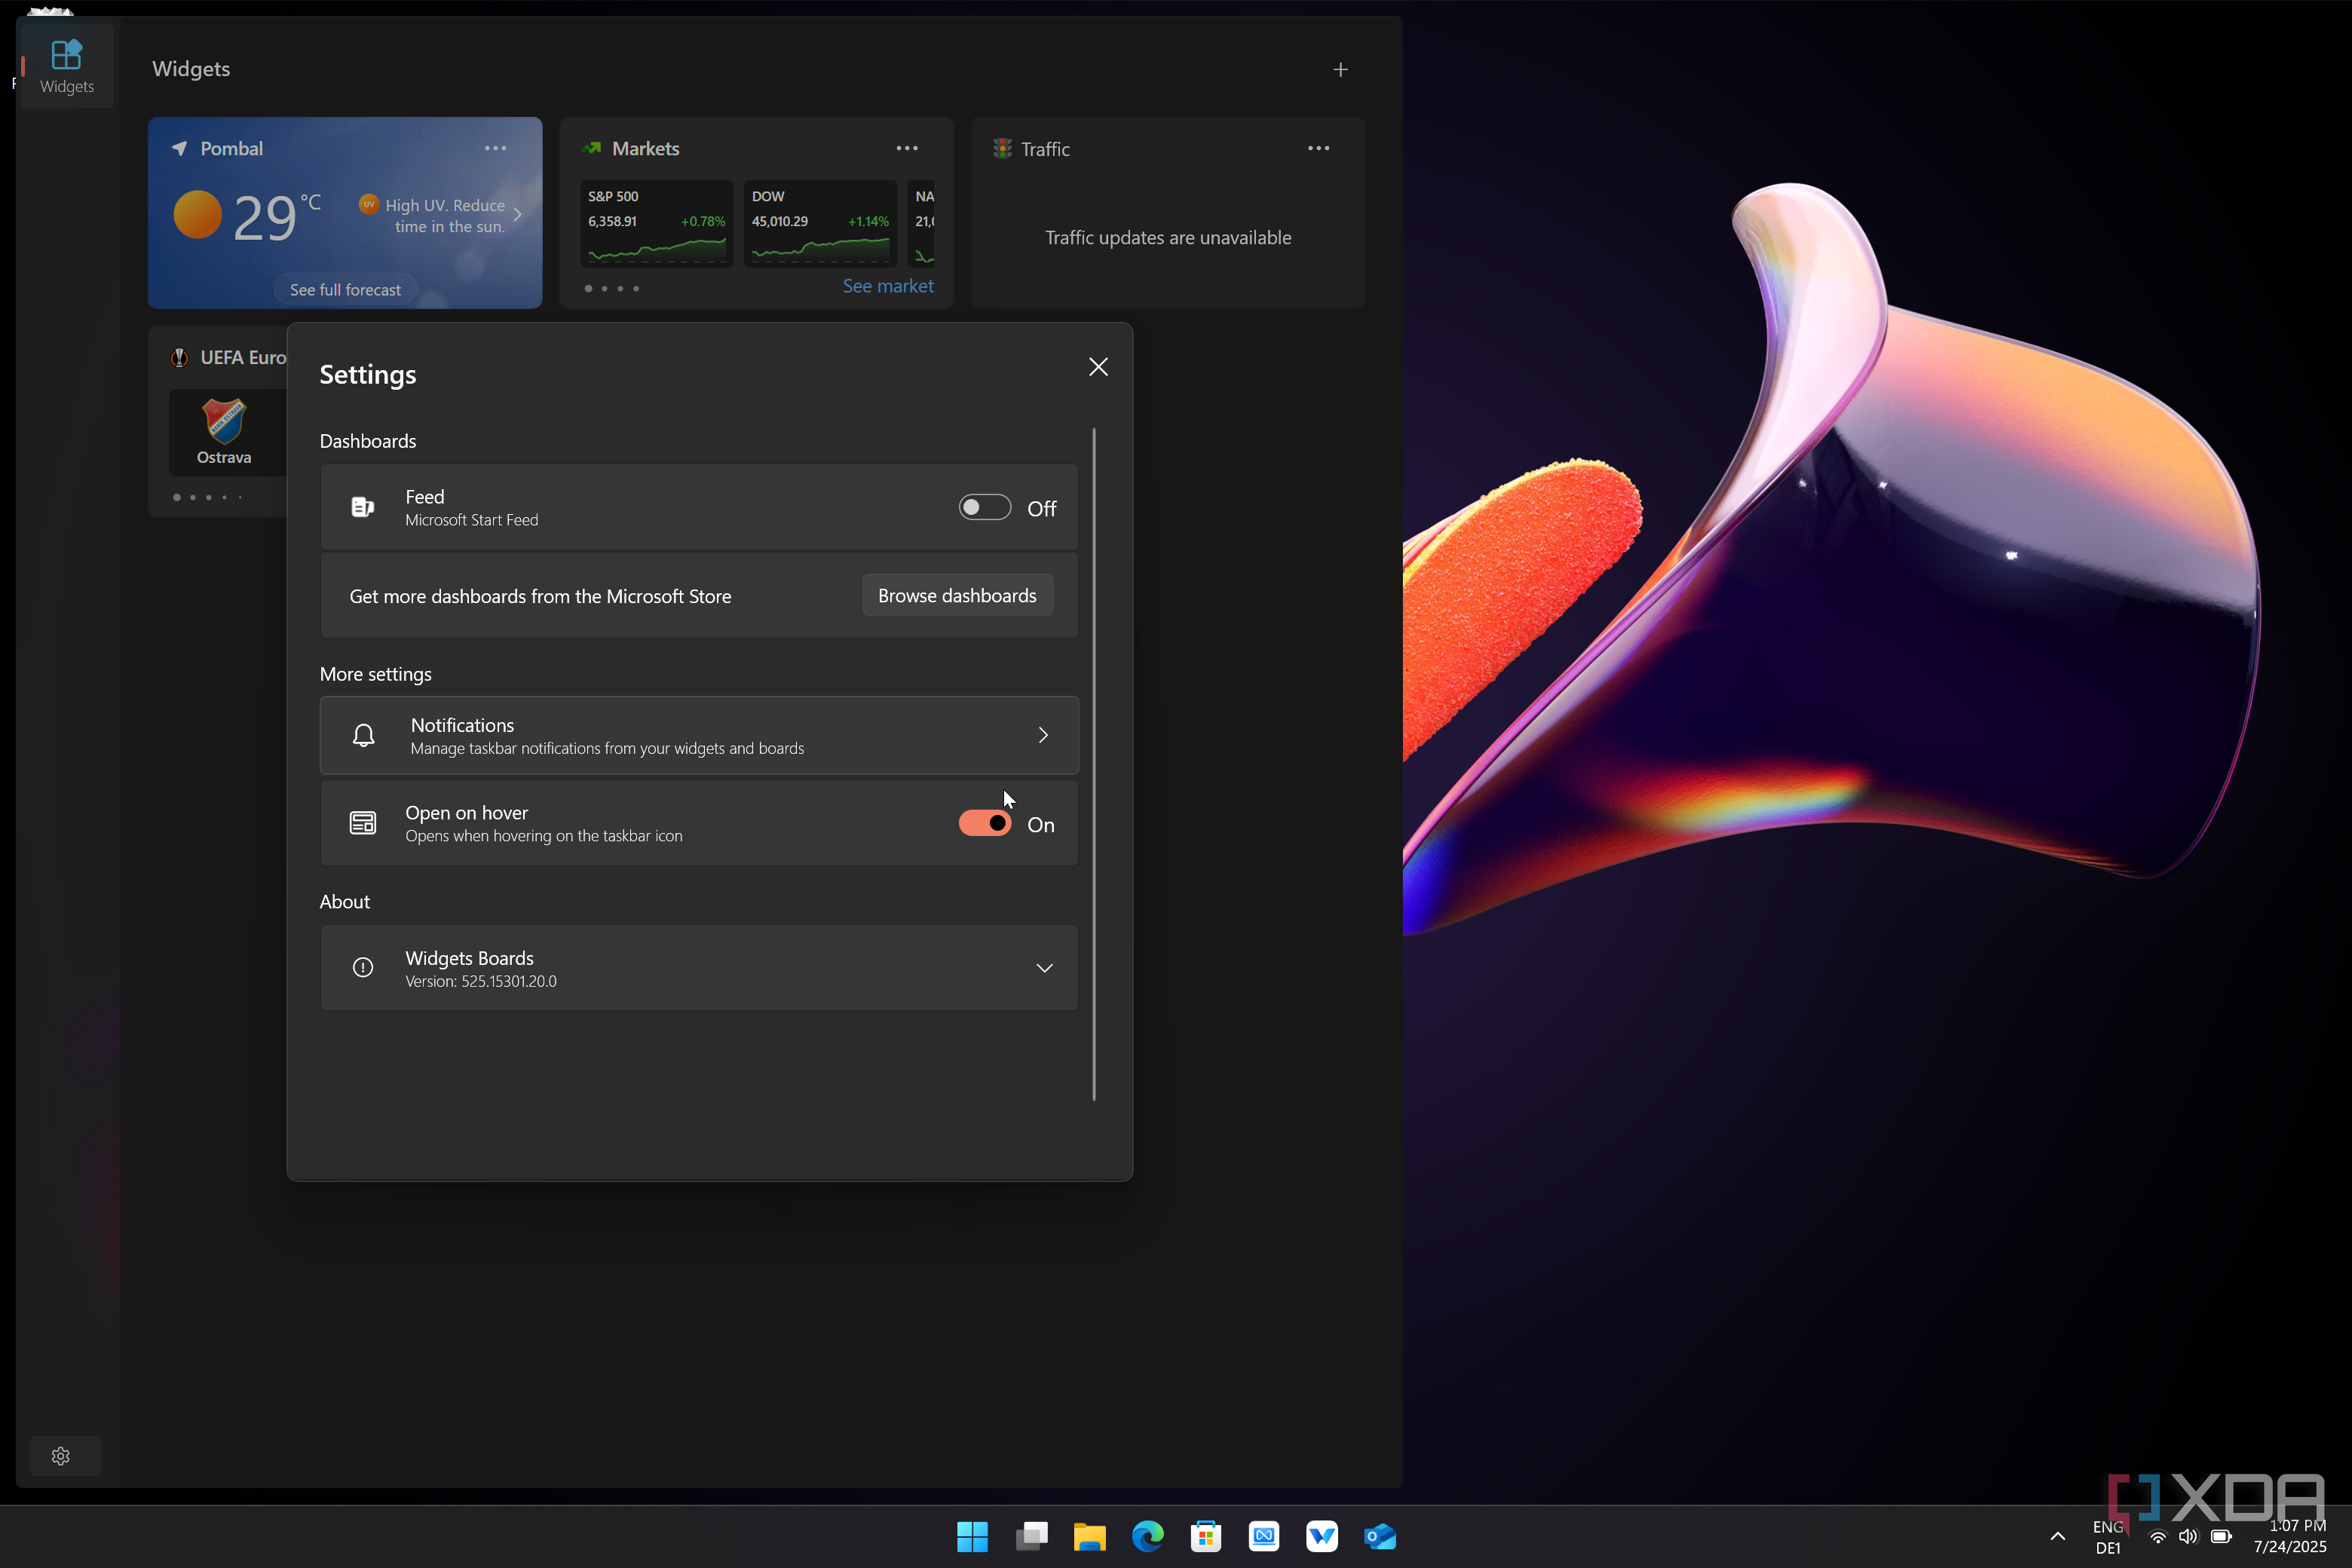Disable the Open on hover toggle

[x=985, y=824]
